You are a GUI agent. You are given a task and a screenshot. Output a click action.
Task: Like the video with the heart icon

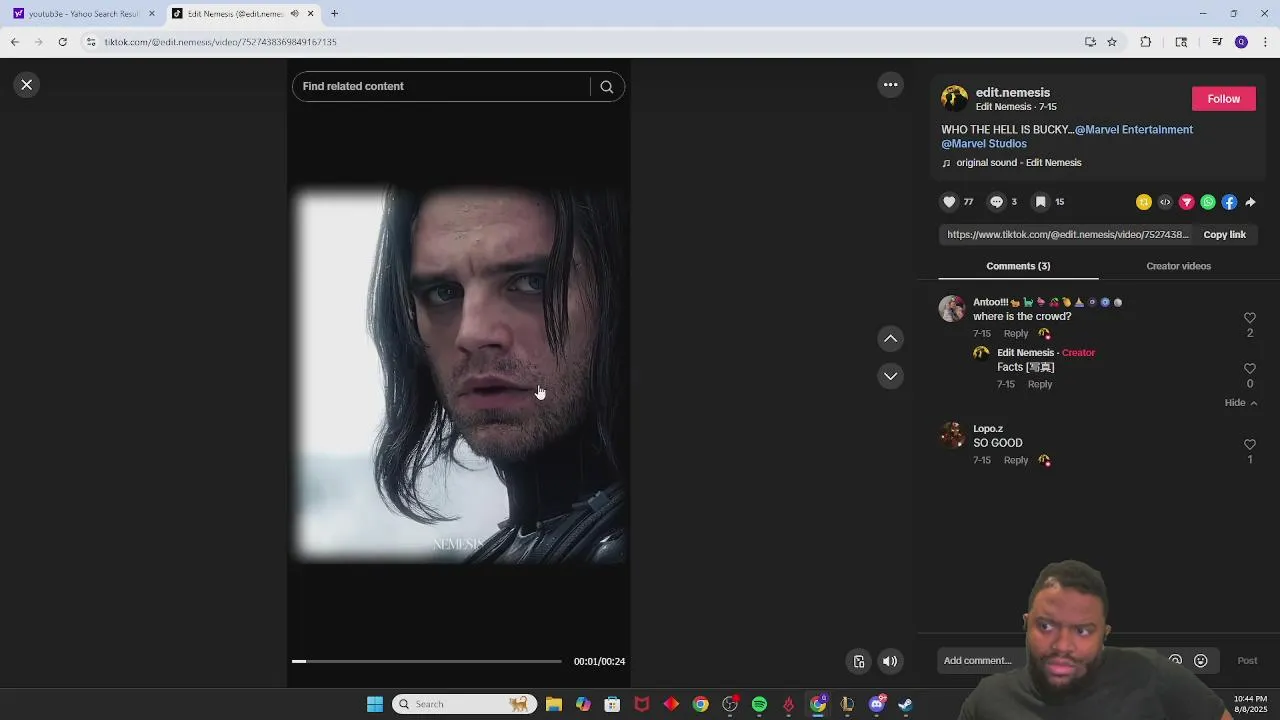[x=949, y=202]
